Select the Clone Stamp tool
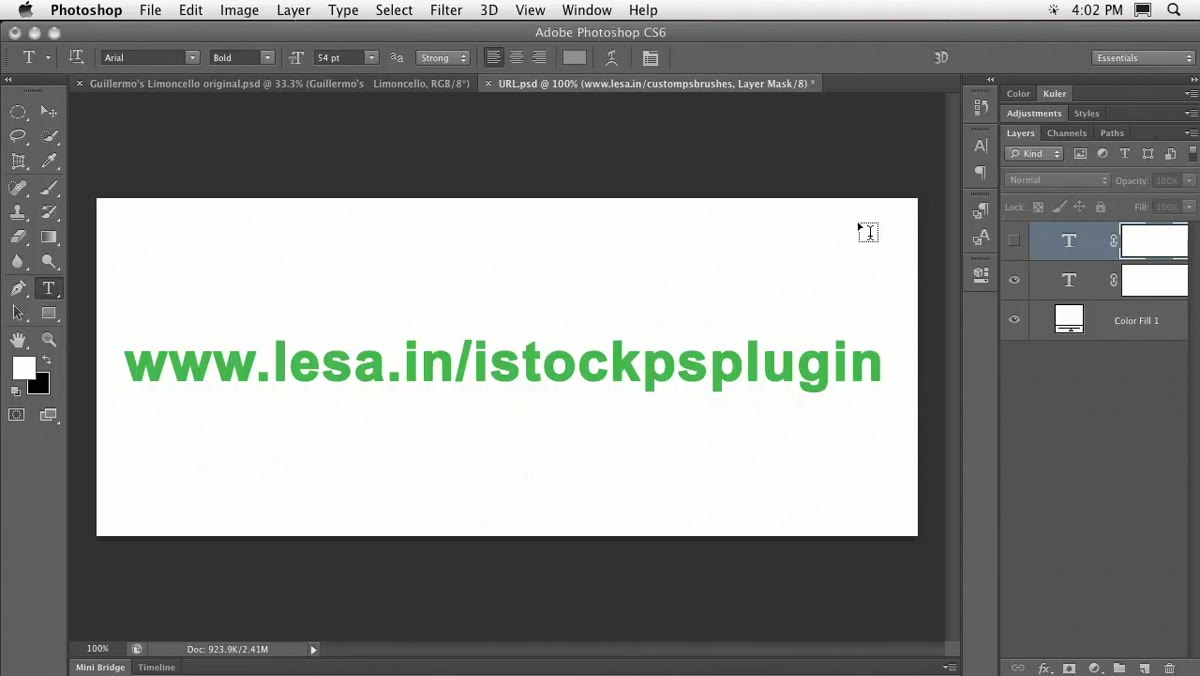 [18, 212]
